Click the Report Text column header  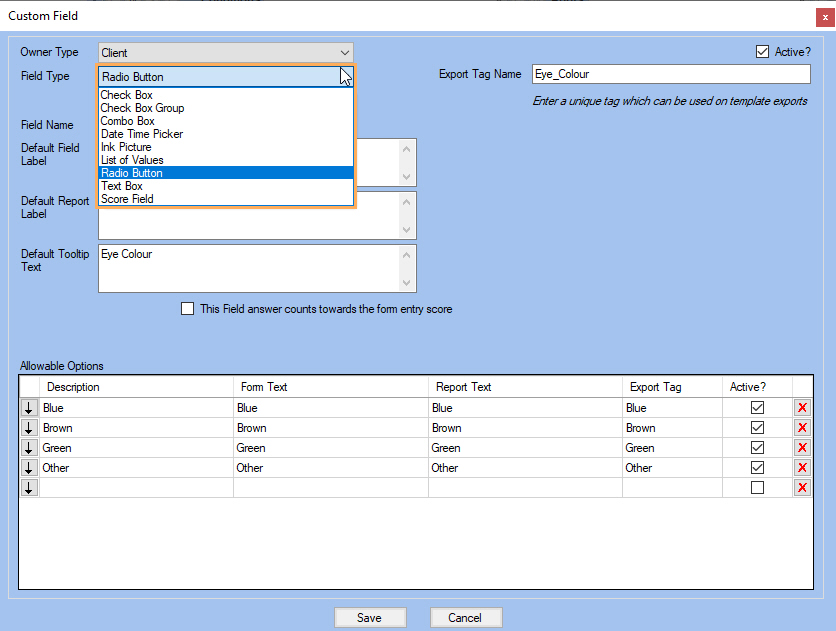(x=526, y=387)
